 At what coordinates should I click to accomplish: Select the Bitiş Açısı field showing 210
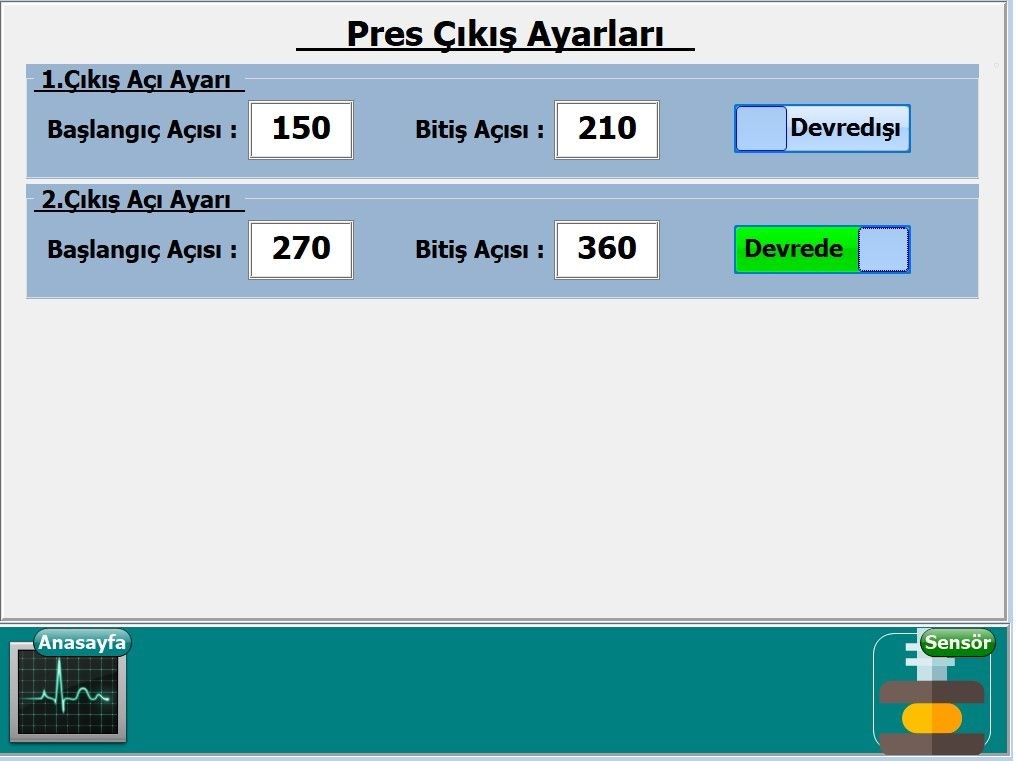pos(607,129)
